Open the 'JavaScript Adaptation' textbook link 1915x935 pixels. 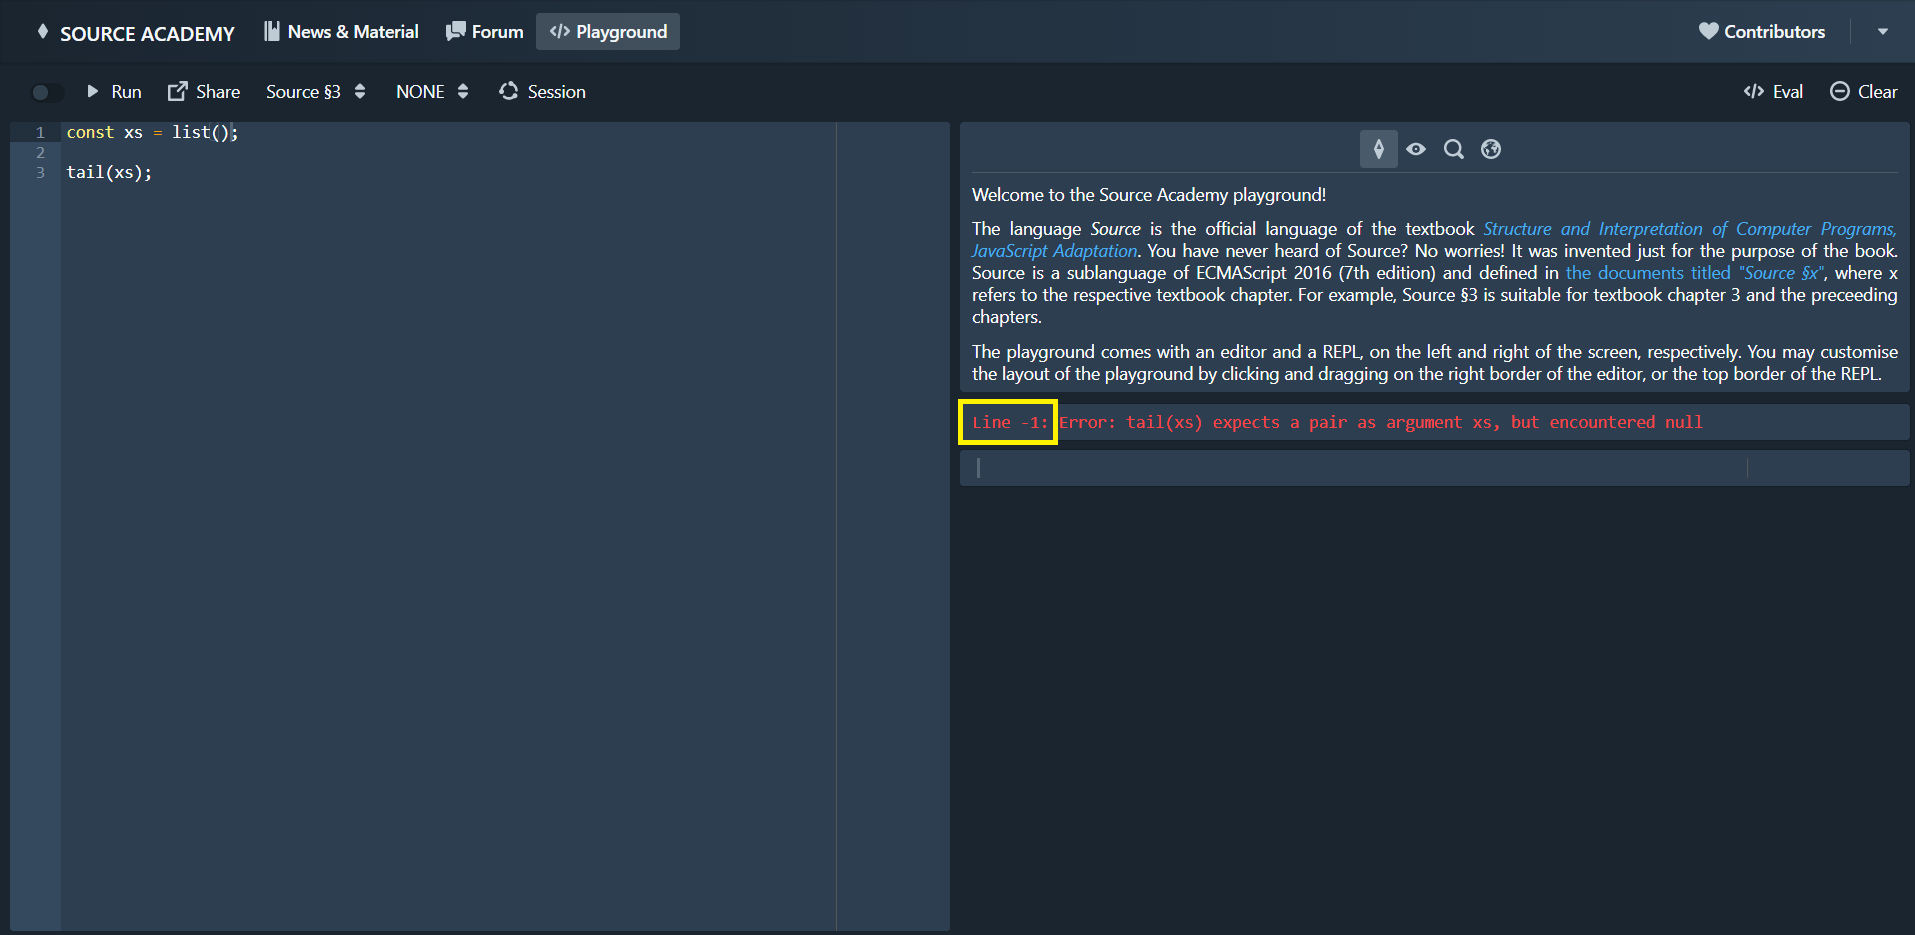[x=1053, y=250]
